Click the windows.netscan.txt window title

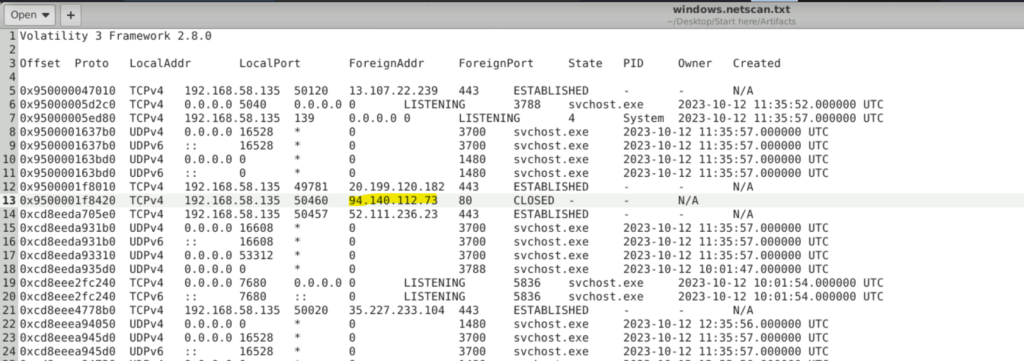tap(731, 9)
